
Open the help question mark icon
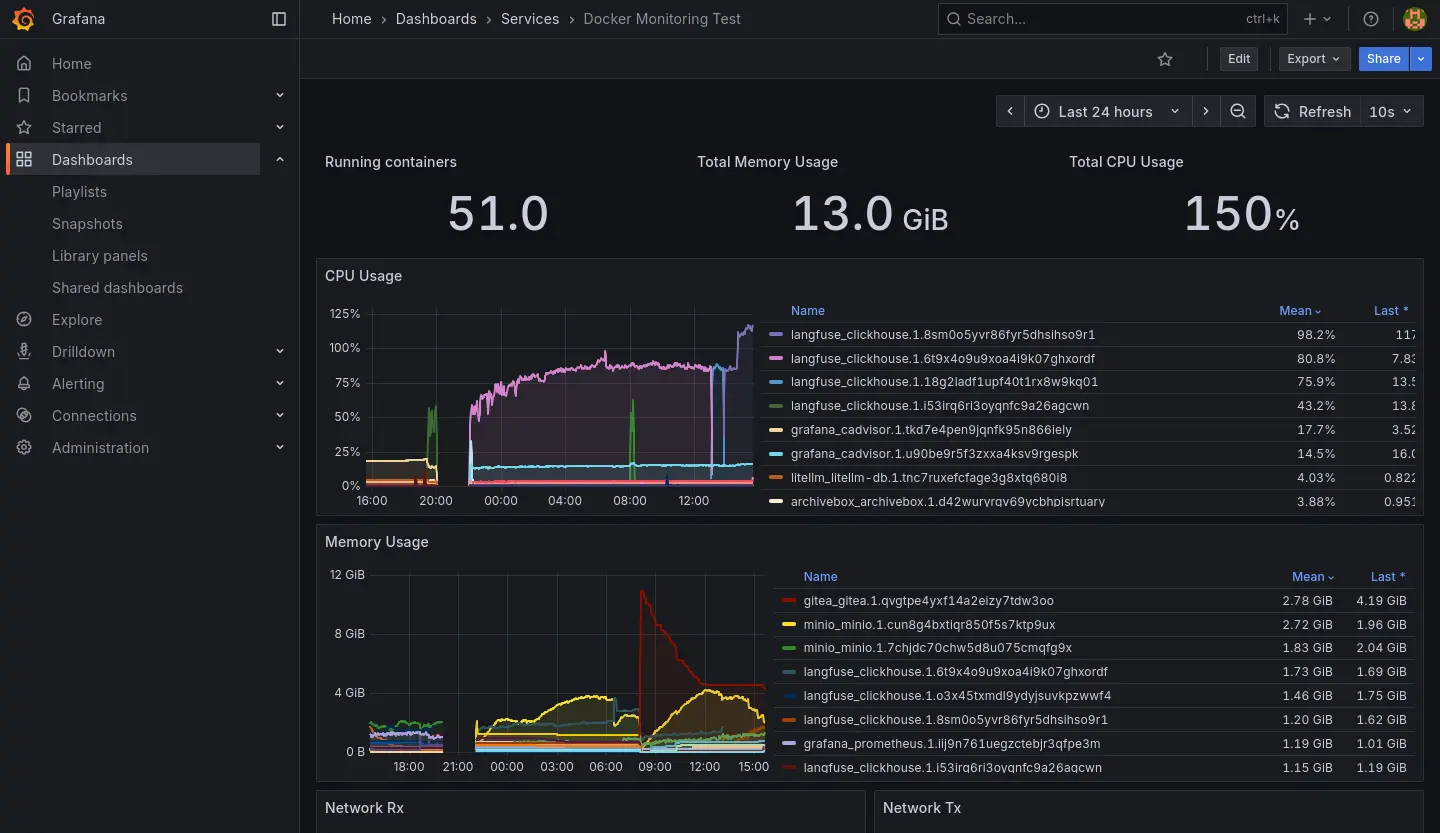pos(1371,19)
